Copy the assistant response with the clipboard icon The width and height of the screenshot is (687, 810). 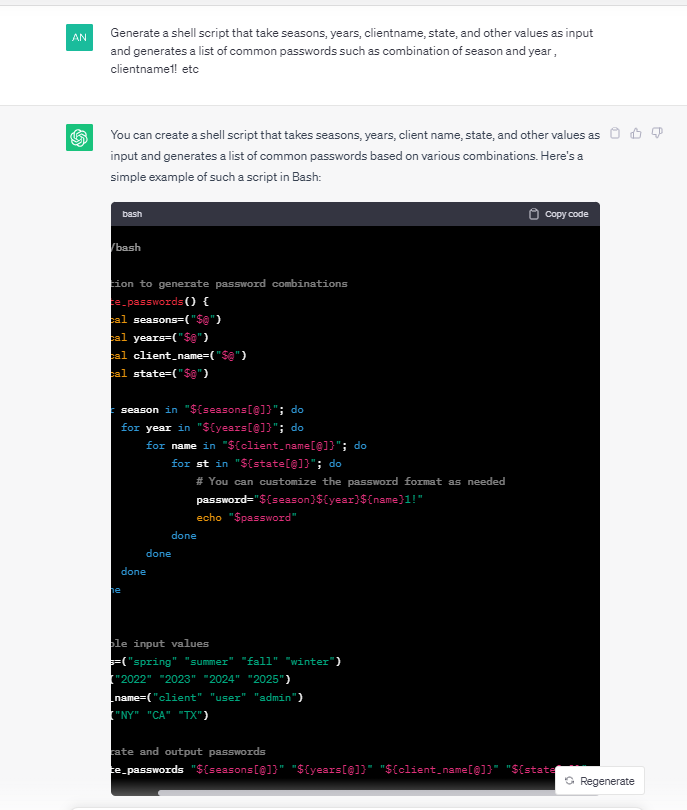click(615, 133)
